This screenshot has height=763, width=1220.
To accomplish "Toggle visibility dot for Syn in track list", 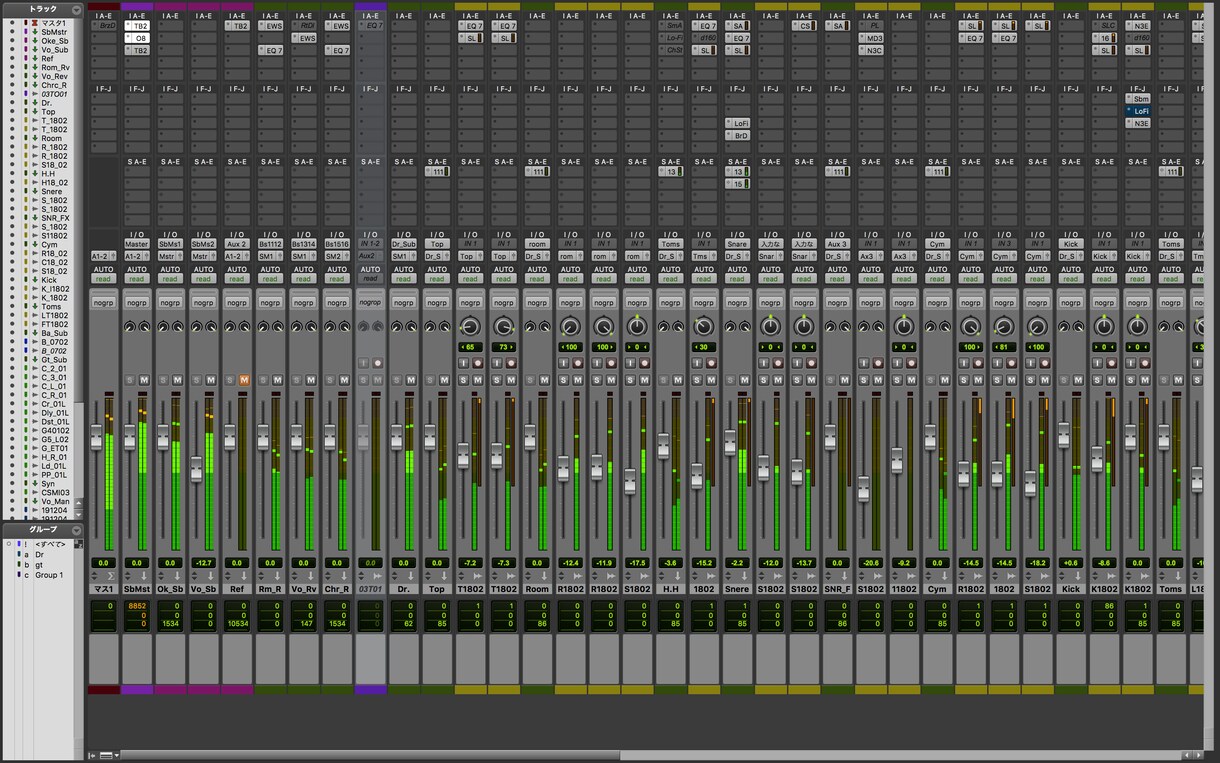I will (x=12, y=483).
